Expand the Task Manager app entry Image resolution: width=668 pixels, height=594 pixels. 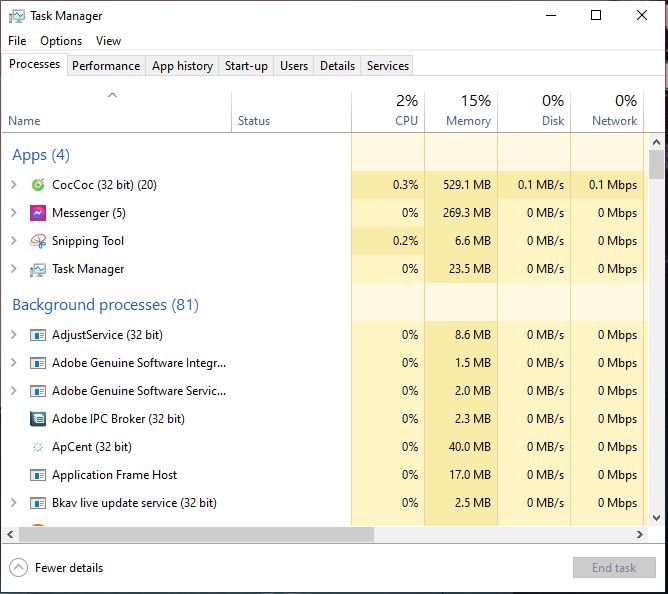(14, 269)
